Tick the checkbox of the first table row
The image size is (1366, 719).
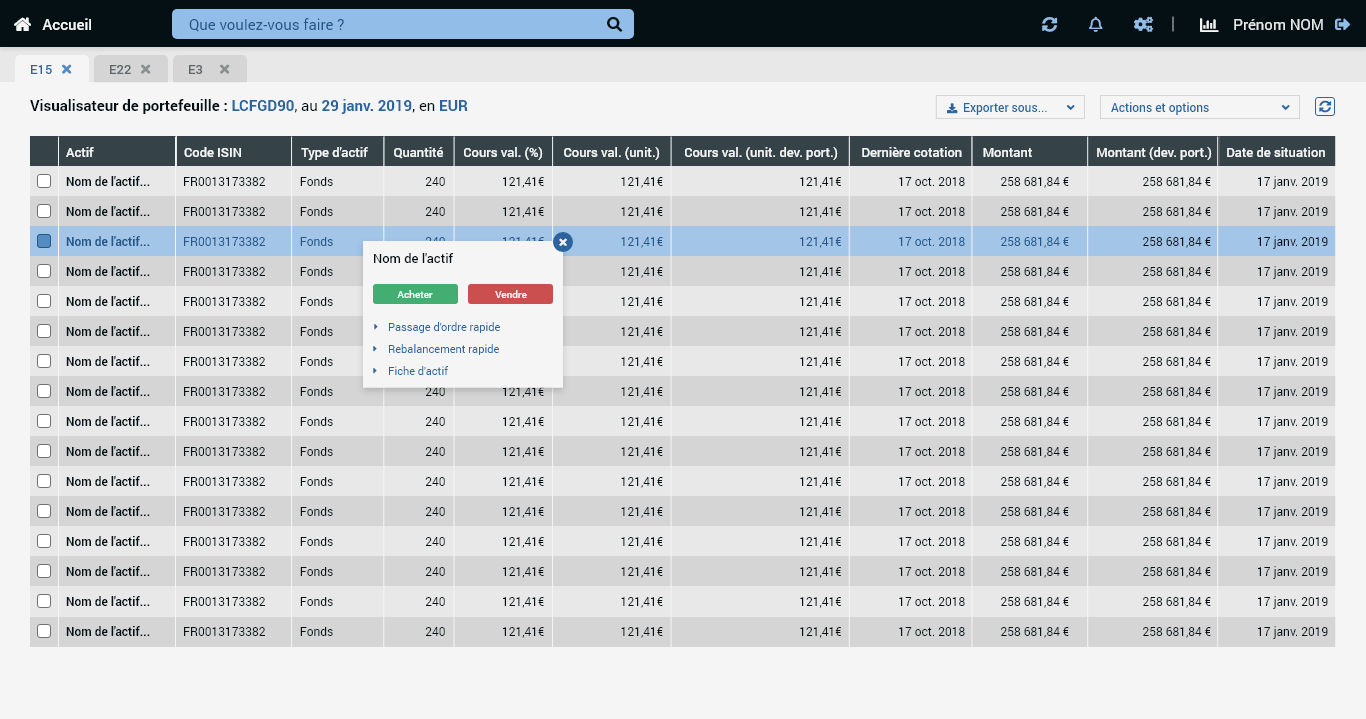tap(44, 182)
